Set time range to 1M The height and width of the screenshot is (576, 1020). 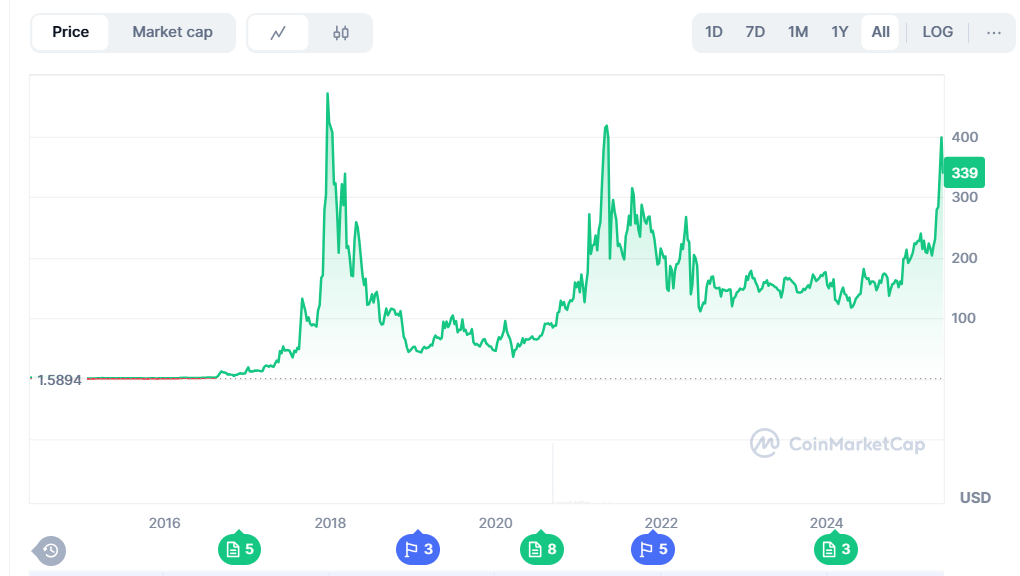[x=798, y=32]
